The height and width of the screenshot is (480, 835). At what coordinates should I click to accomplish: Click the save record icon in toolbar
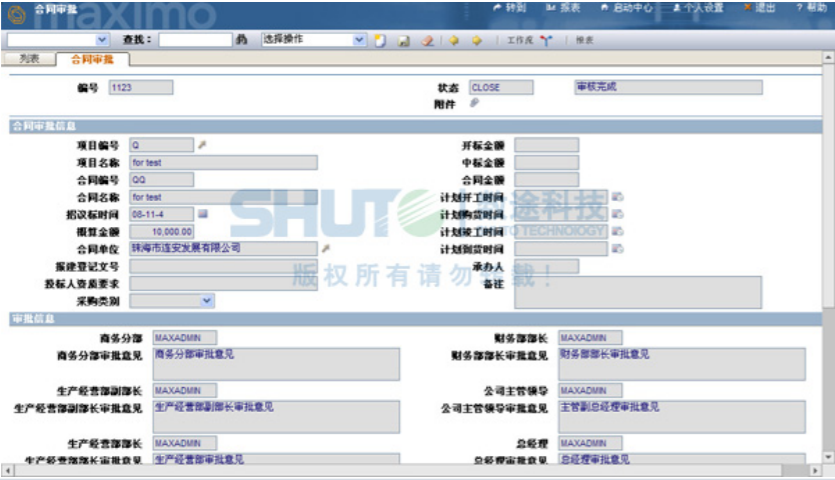coord(403,41)
